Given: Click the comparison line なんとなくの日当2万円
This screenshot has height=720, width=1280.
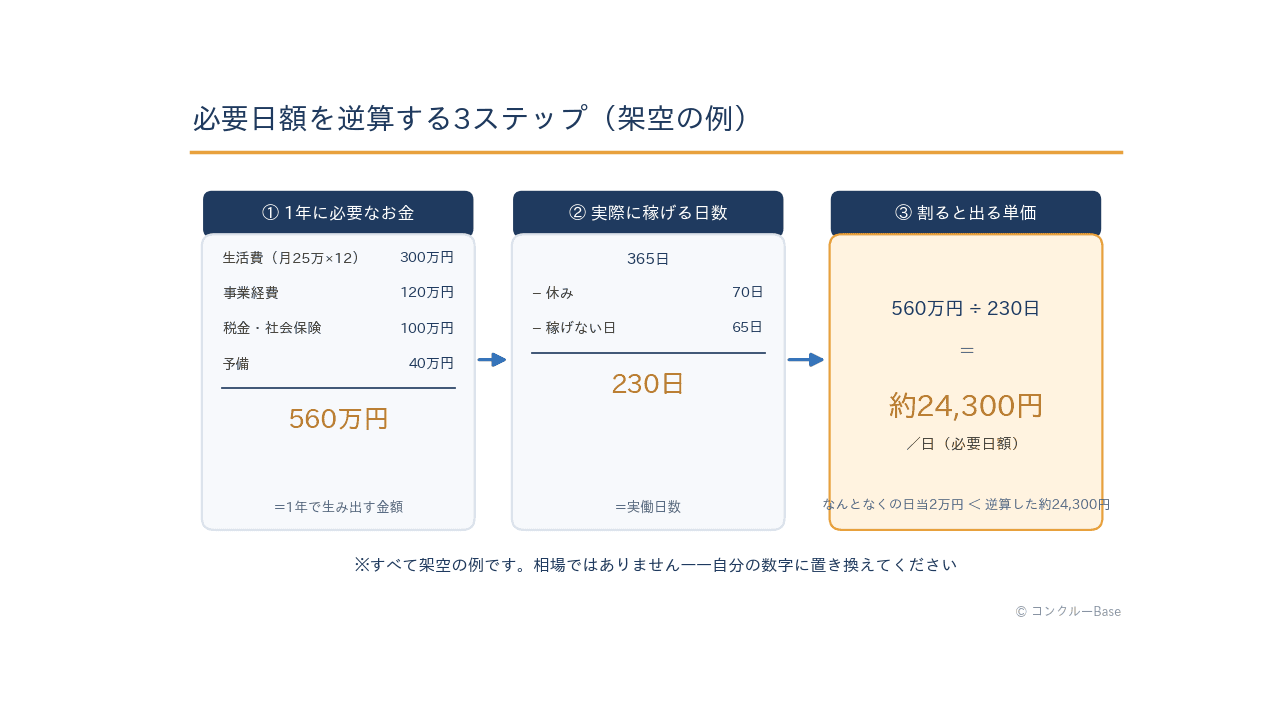Looking at the screenshot, I should pyautogui.click(x=966, y=504).
